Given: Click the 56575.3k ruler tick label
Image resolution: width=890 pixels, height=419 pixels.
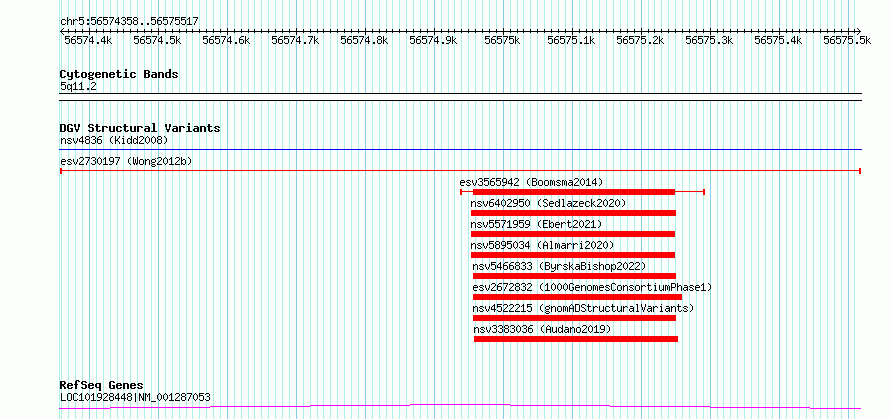Looking at the screenshot, I should 710,40.
